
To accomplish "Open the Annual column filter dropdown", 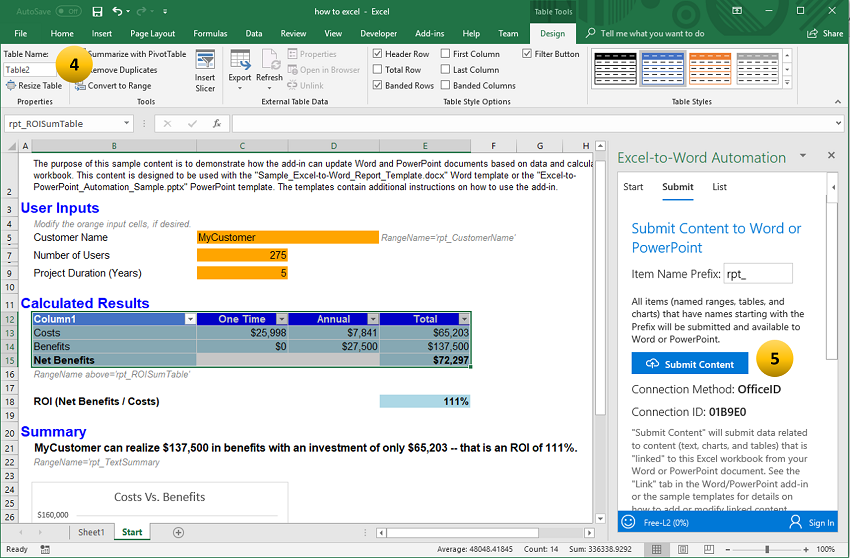I will pos(373,319).
